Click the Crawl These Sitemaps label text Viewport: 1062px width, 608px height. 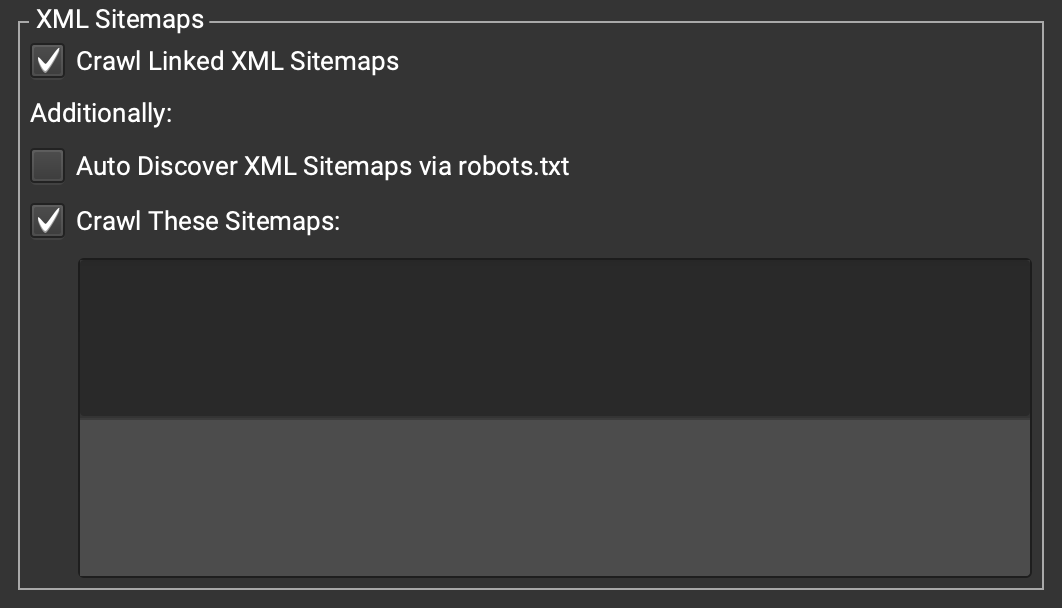[208, 221]
